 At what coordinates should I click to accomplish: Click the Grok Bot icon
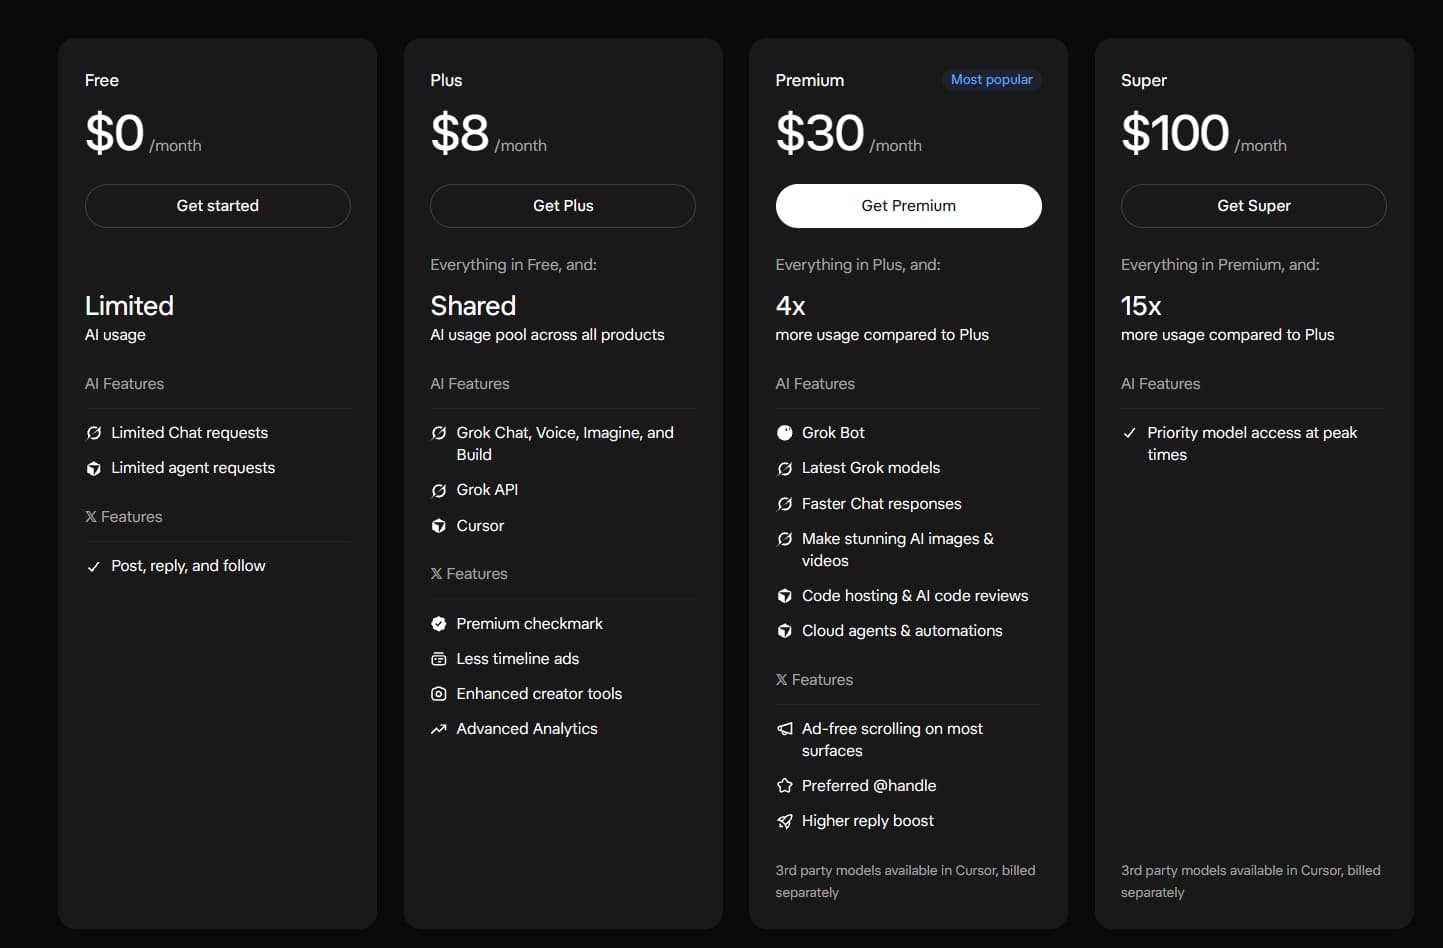tap(785, 433)
